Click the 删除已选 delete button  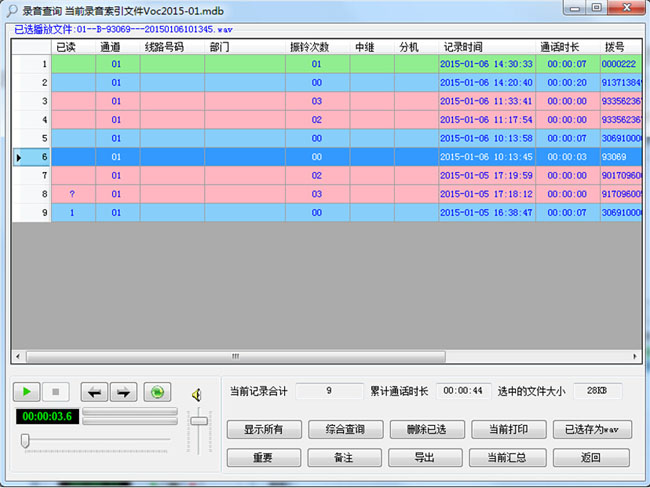(425, 430)
